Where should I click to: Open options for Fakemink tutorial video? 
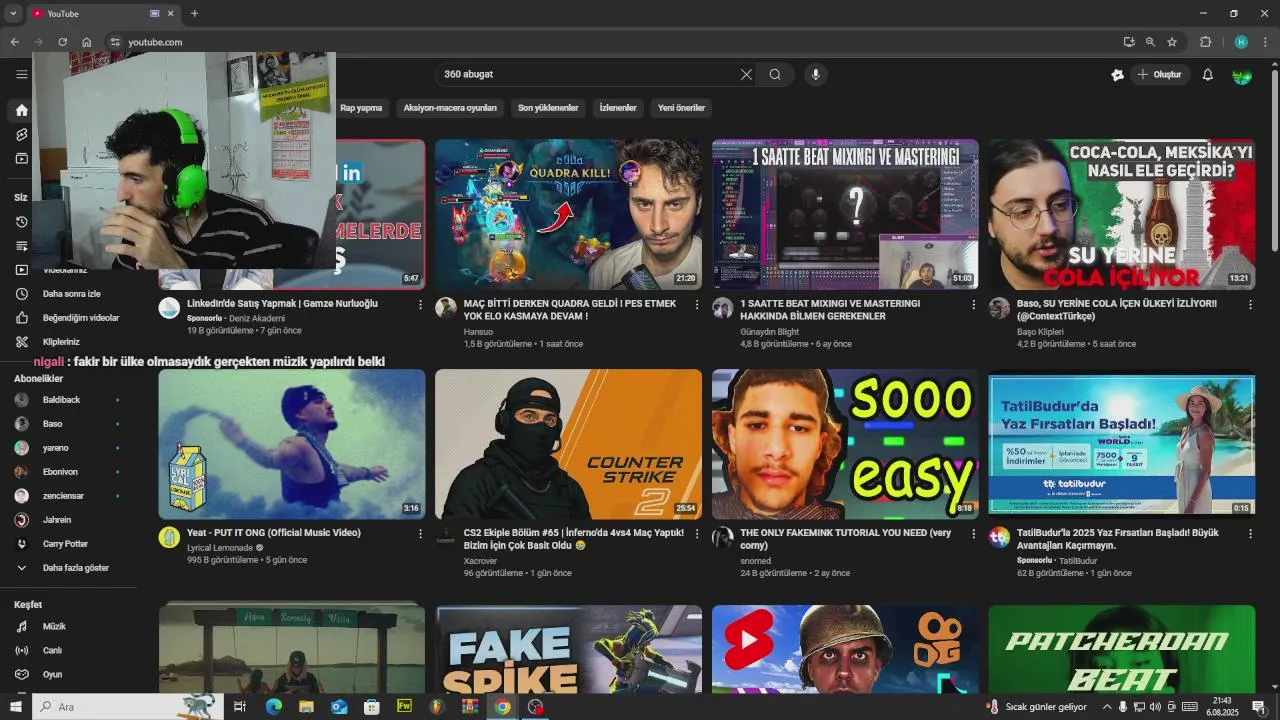pyautogui.click(x=974, y=534)
